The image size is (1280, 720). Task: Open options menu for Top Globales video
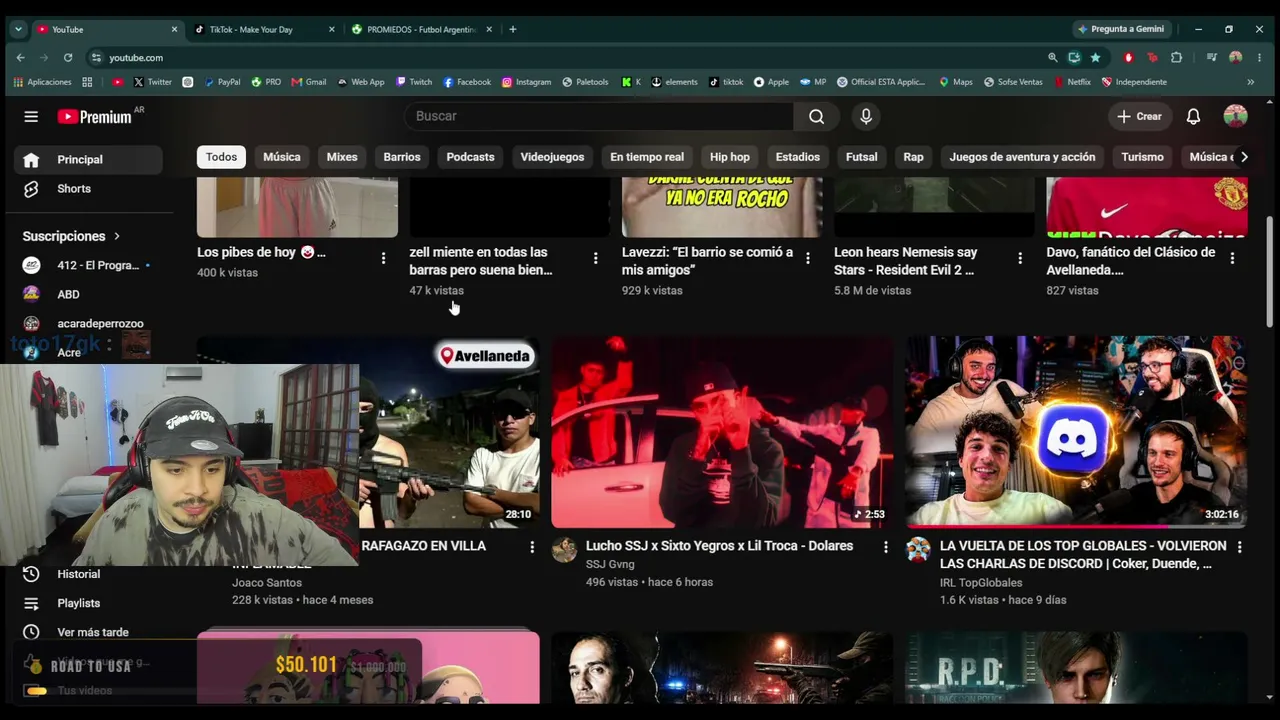(x=1239, y=547)
